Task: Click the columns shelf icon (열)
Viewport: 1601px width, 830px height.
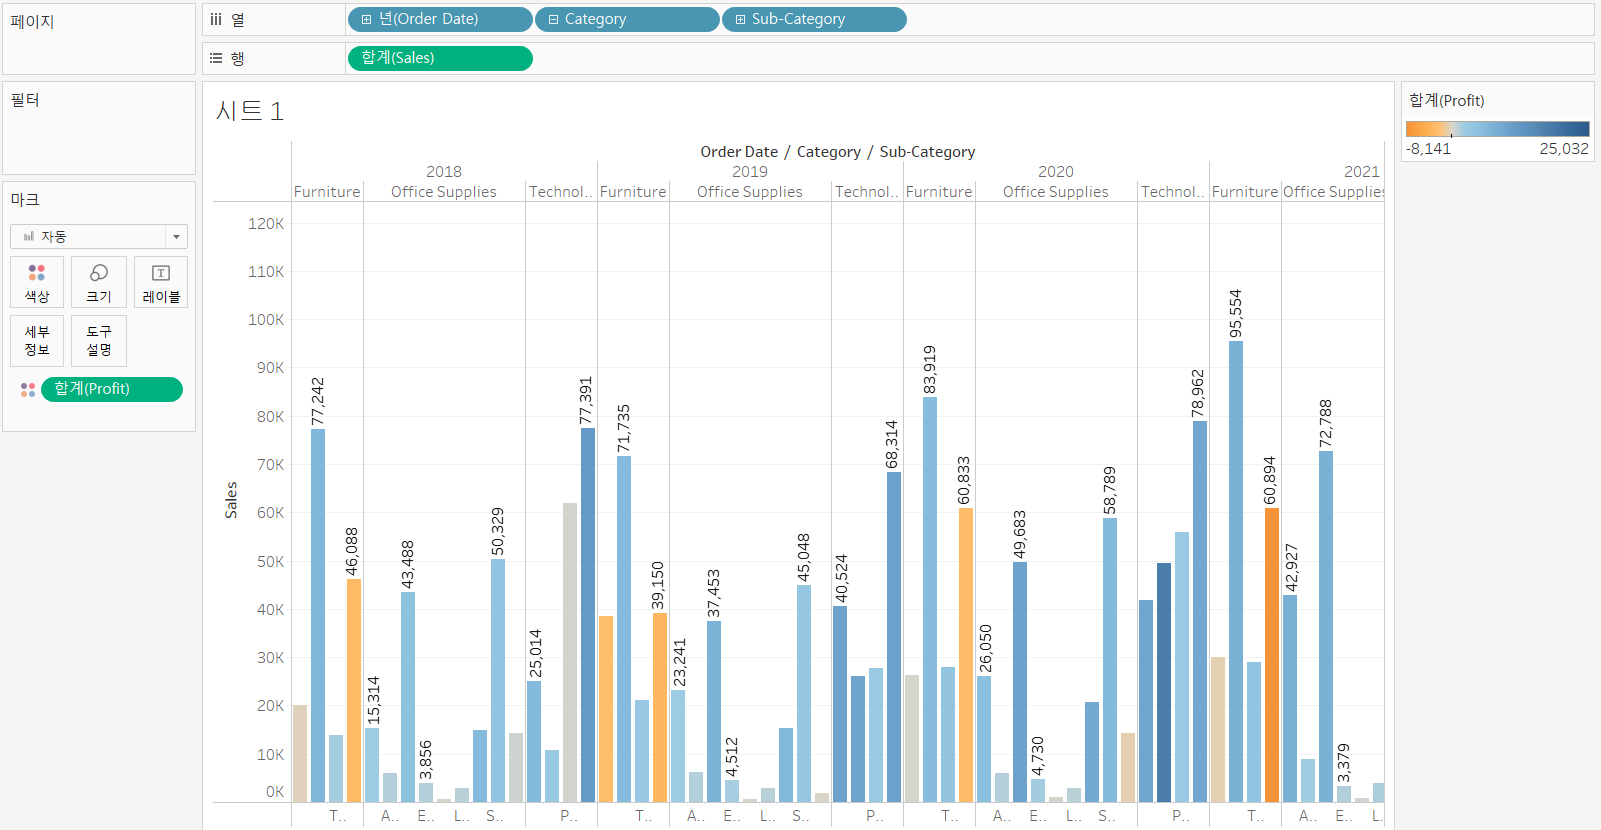Action: [216, 19]
